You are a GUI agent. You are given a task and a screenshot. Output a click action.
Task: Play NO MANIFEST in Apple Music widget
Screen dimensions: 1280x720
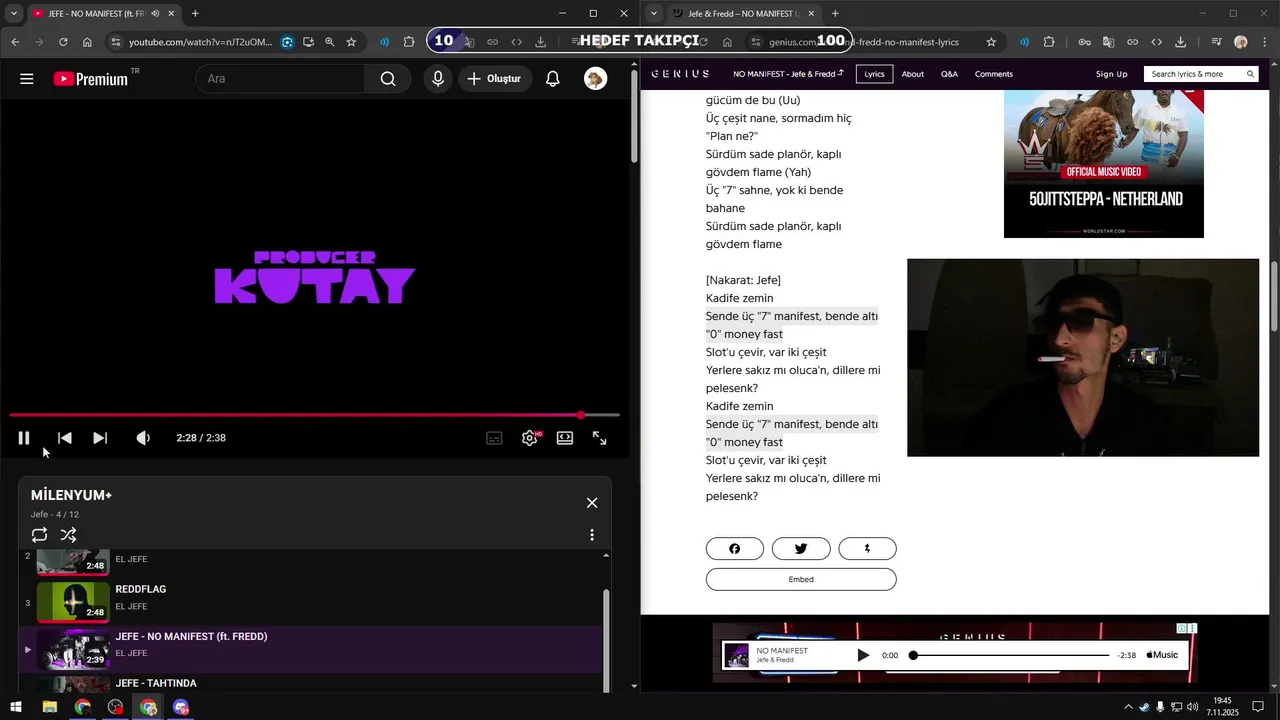pyautogui.click(x=863, y=656)
